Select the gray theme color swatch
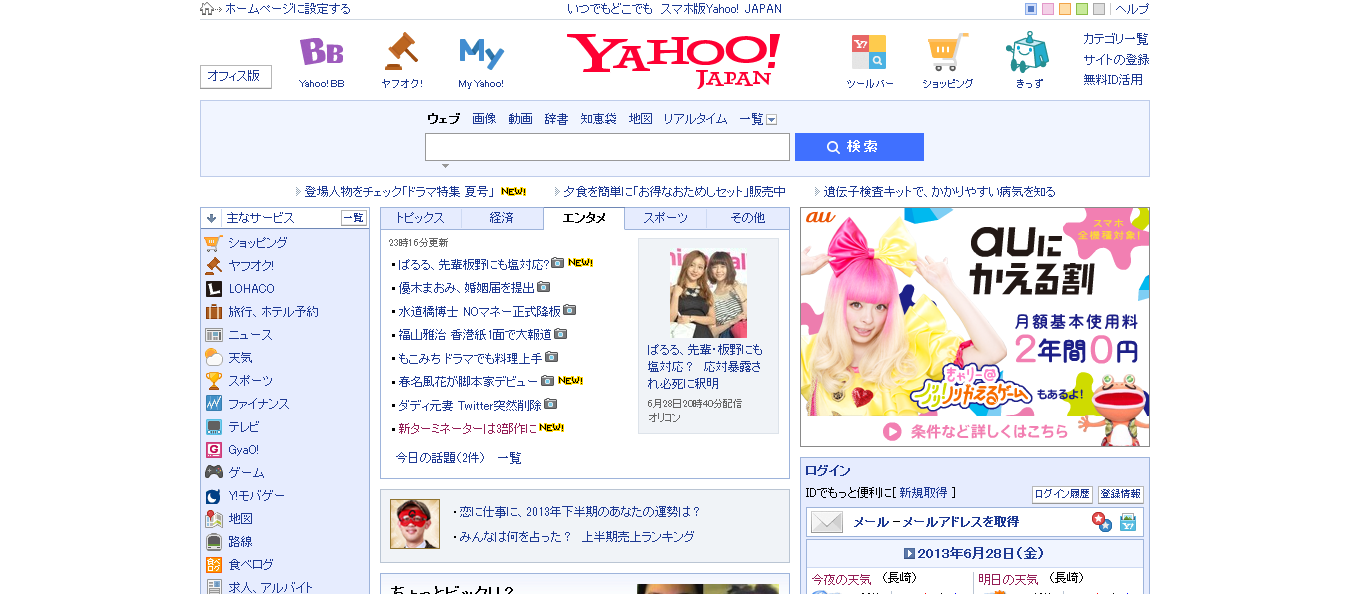Image resolution: width=1349 pixels, height=594 pixels. click(1099, 9)
